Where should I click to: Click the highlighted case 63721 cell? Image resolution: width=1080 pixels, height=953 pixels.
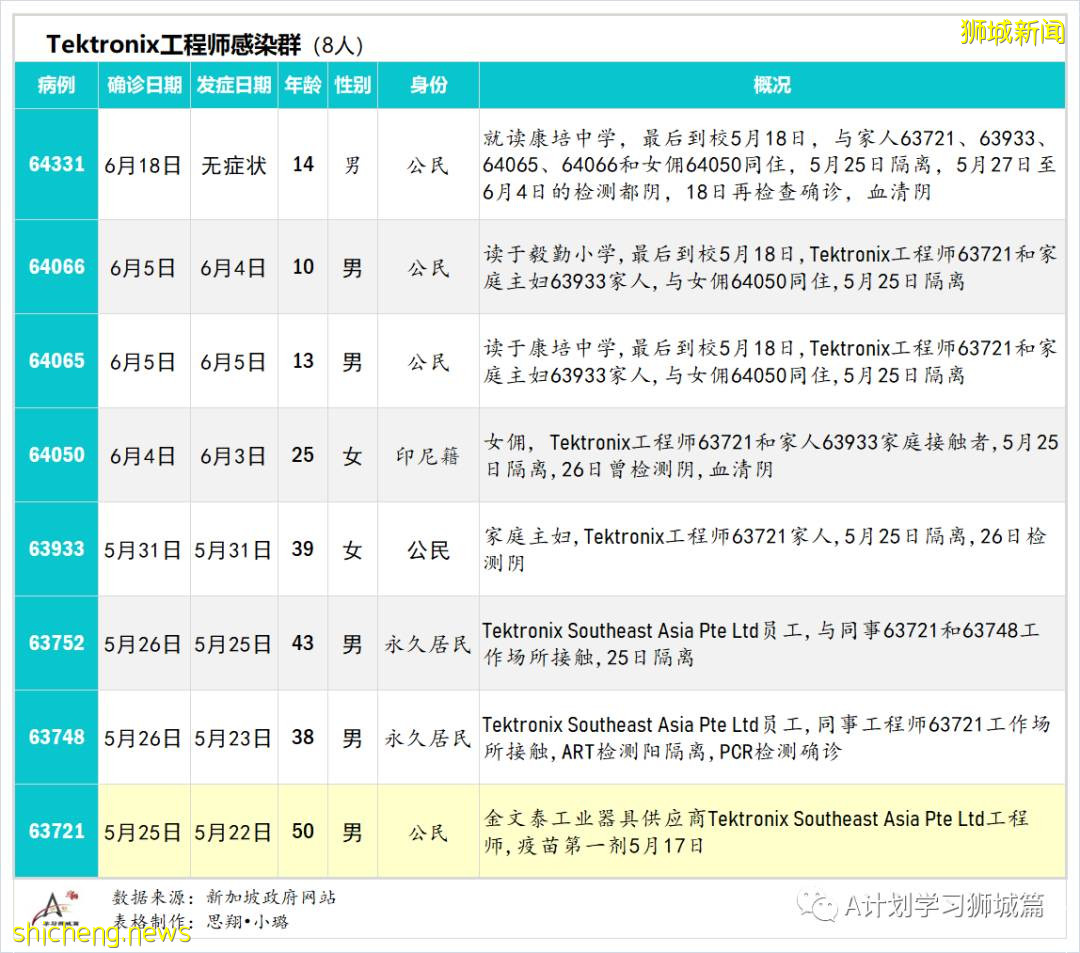point(56,831)
